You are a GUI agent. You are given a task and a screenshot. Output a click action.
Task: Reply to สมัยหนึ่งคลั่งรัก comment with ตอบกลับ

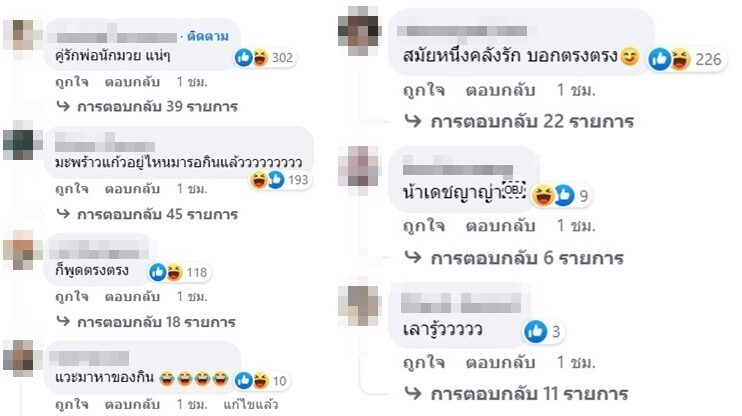(500, 90)
